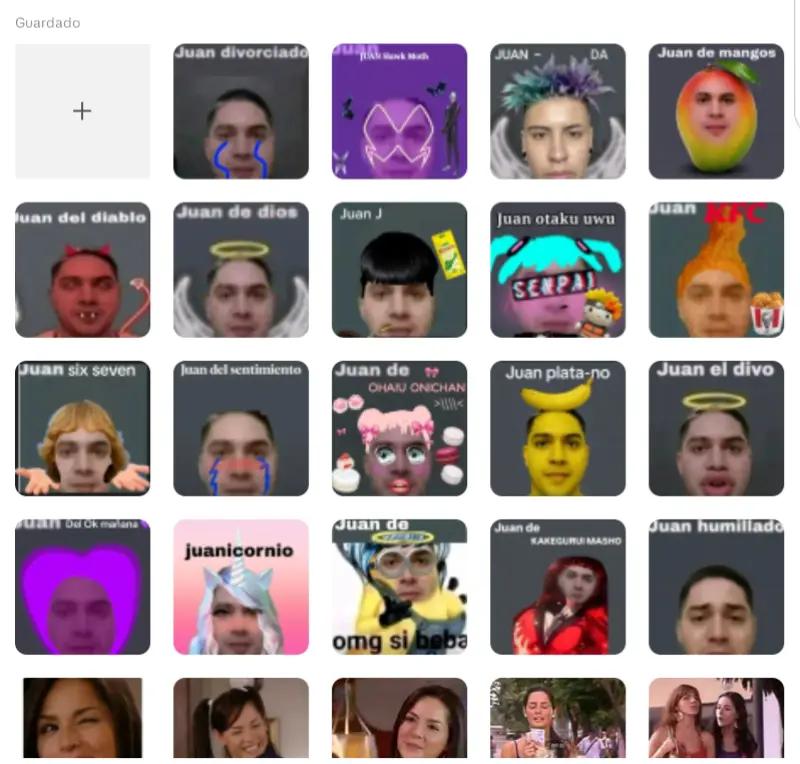The image size is (800, 764).
Task: Select the Juan KFC sticker
Action: pos(716,269)
